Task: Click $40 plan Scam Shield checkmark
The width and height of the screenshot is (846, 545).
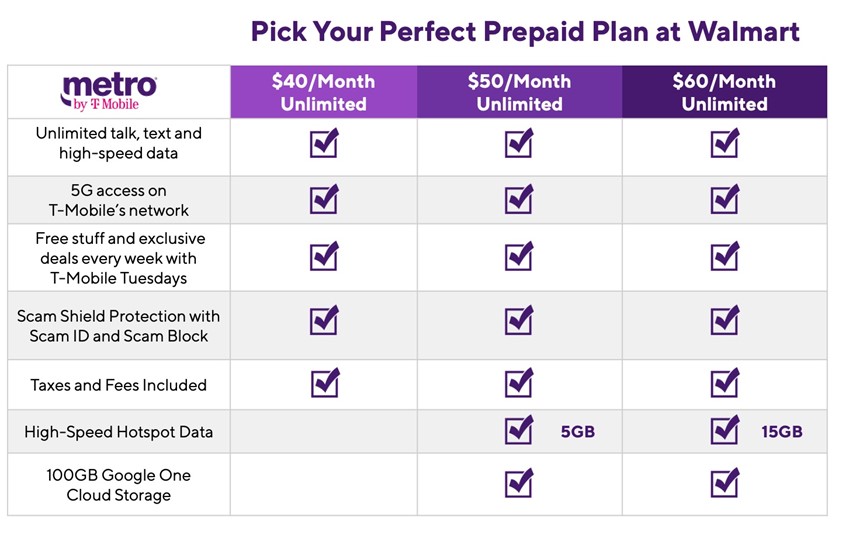Action: 324,321
